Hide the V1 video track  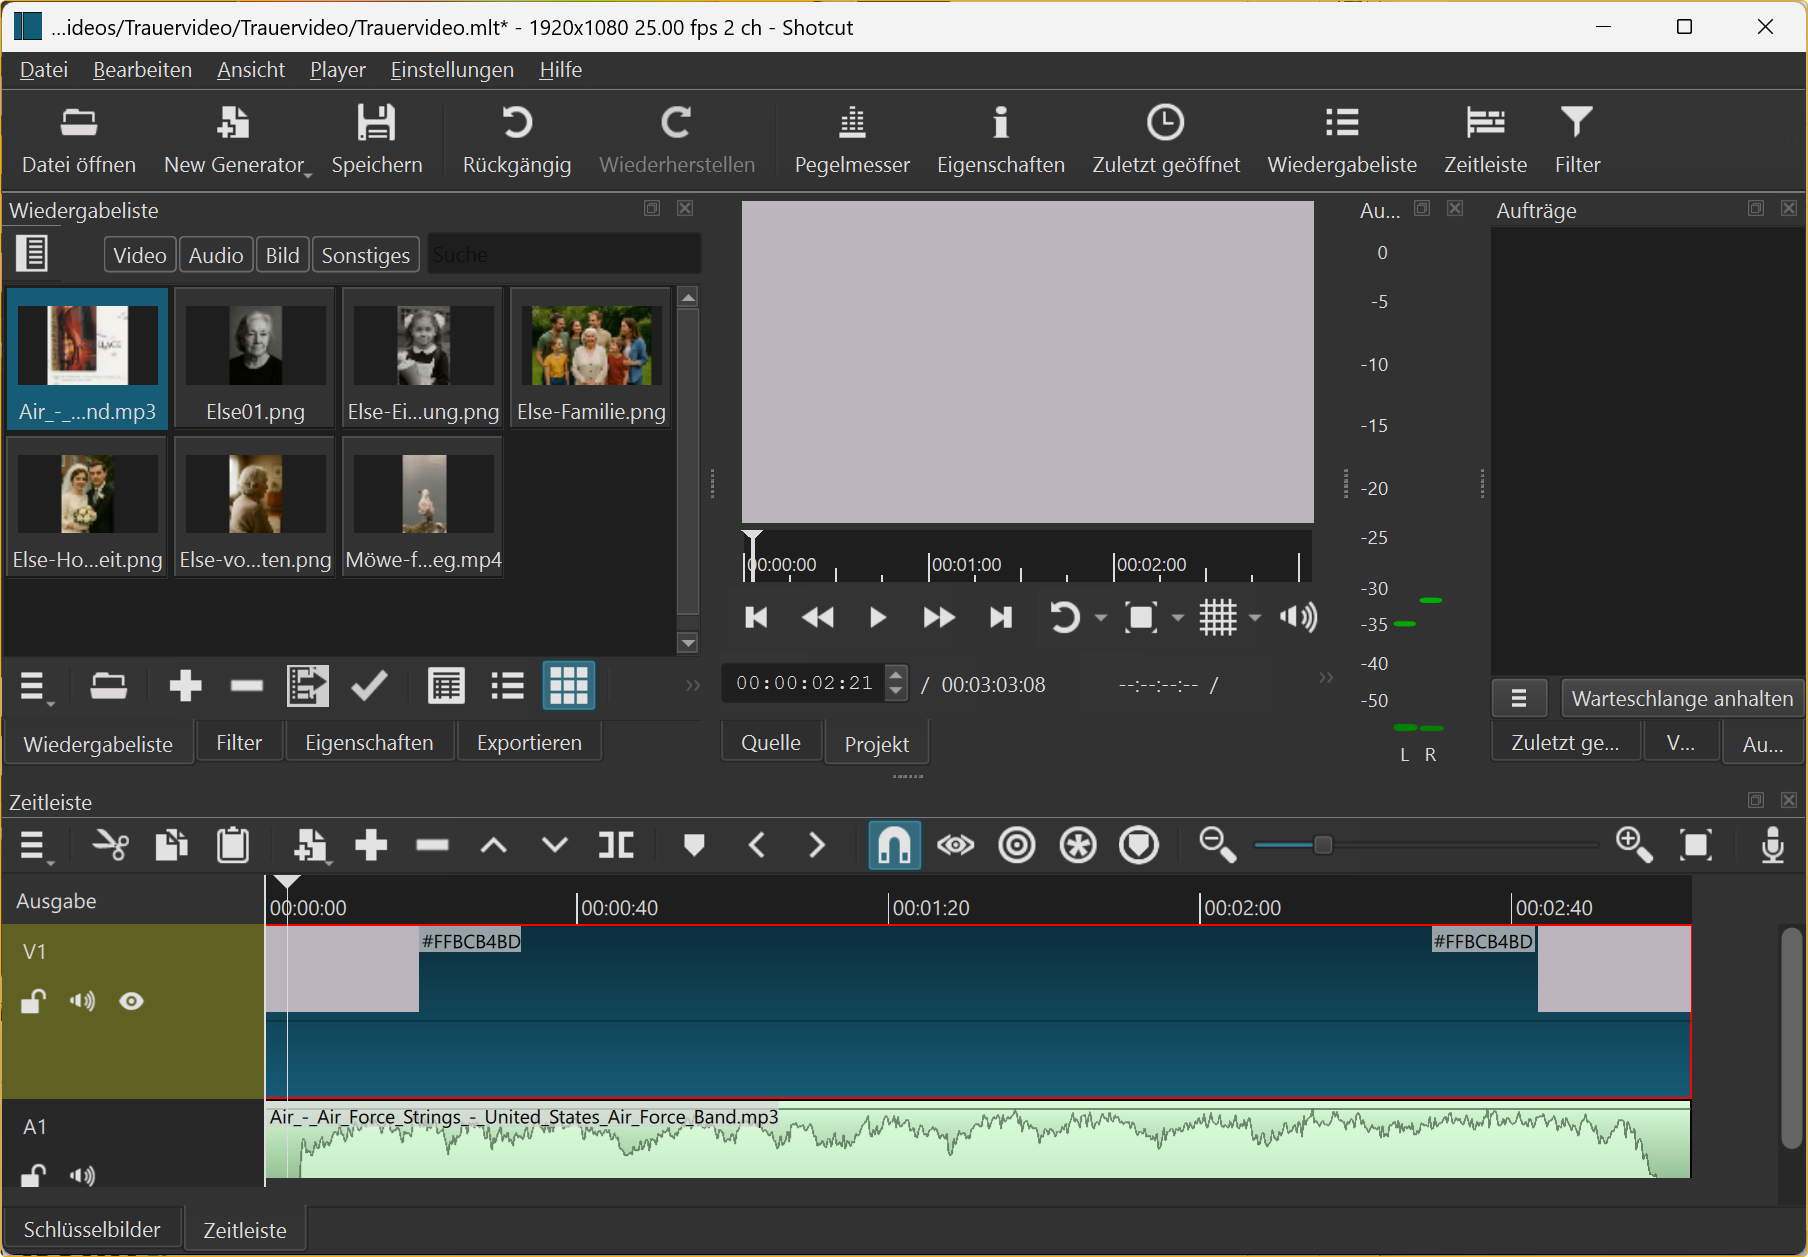[x=131, y=1001]
